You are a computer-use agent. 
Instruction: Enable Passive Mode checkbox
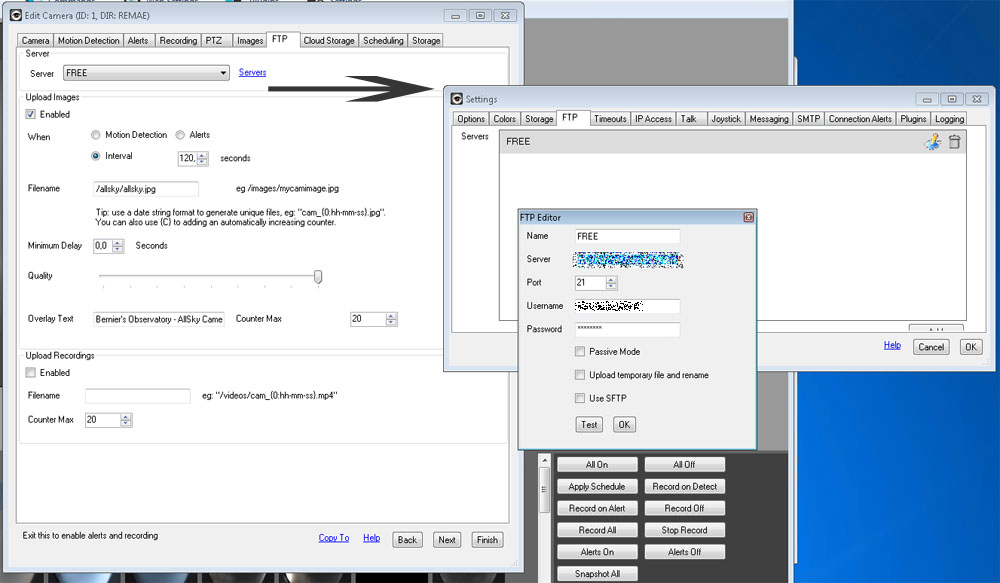[x=580, y=351]
